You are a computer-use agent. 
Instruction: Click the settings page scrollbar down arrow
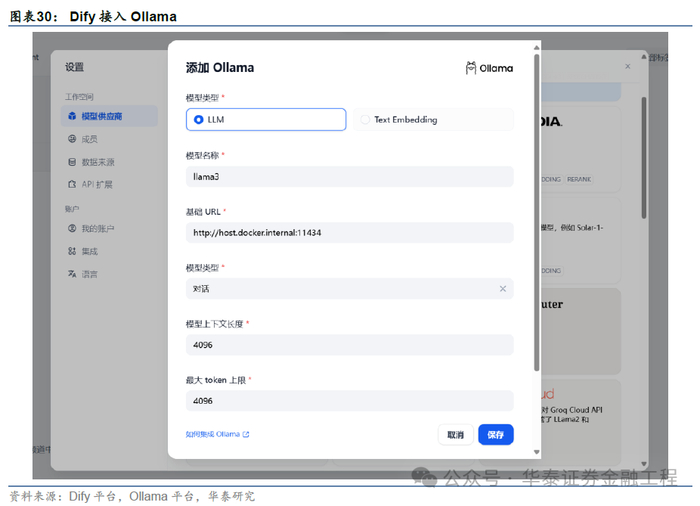point(644,464)
